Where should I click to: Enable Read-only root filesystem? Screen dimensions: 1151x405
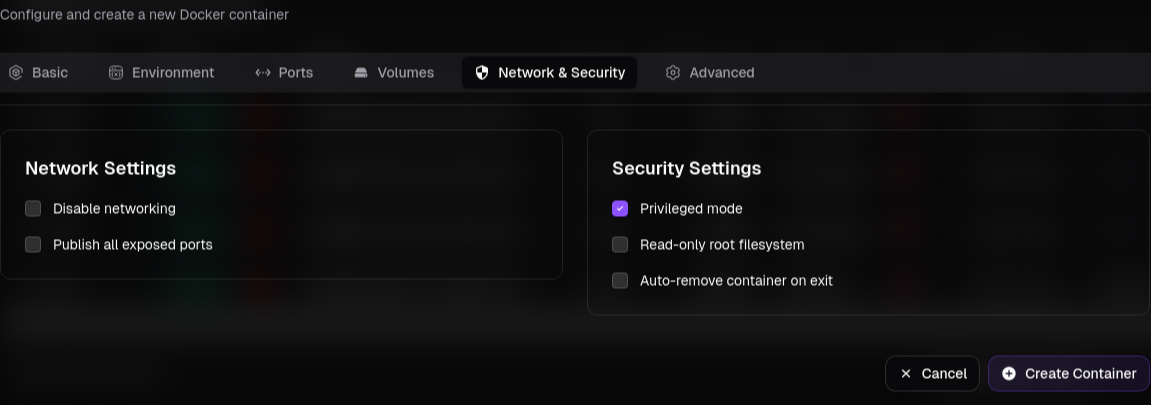[620, 245]
